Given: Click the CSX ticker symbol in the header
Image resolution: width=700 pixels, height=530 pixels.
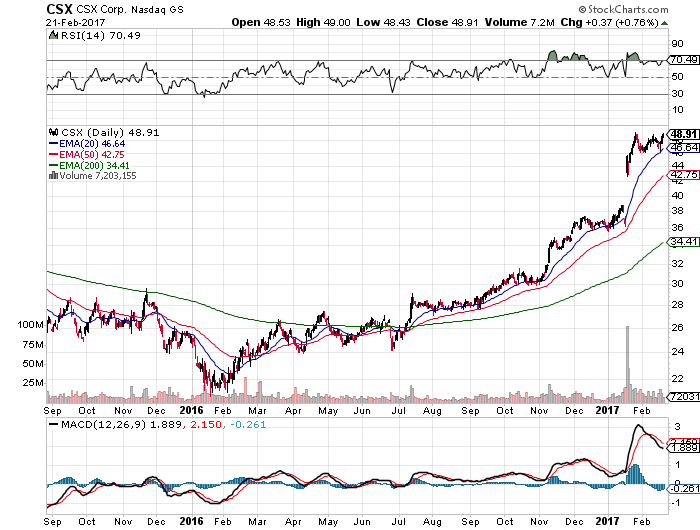Looking at the screenshot, I should tap(59, 9).
